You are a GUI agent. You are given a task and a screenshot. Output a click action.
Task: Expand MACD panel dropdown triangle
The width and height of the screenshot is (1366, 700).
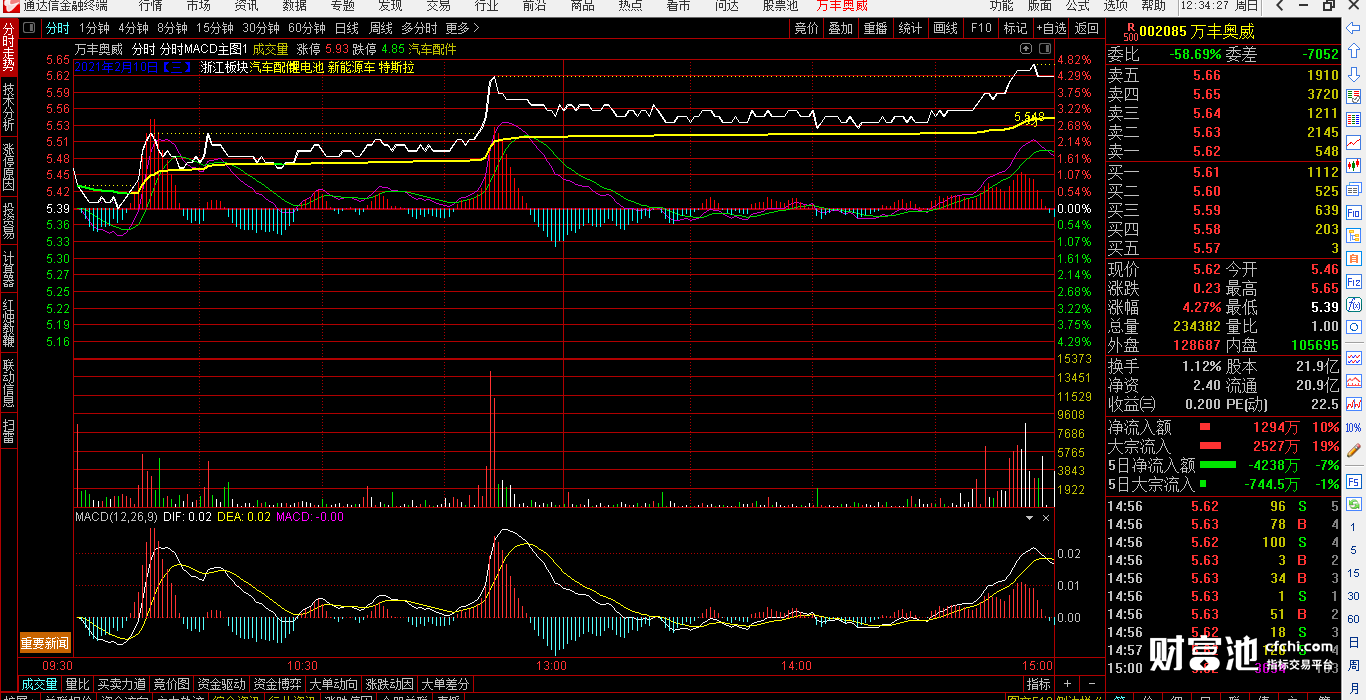1029,518
